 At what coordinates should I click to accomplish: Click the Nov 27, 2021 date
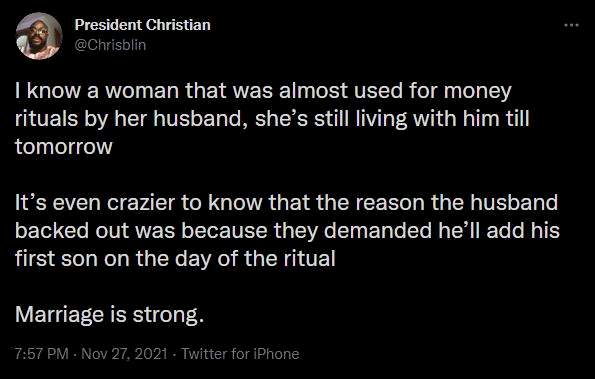pos(124,354)
